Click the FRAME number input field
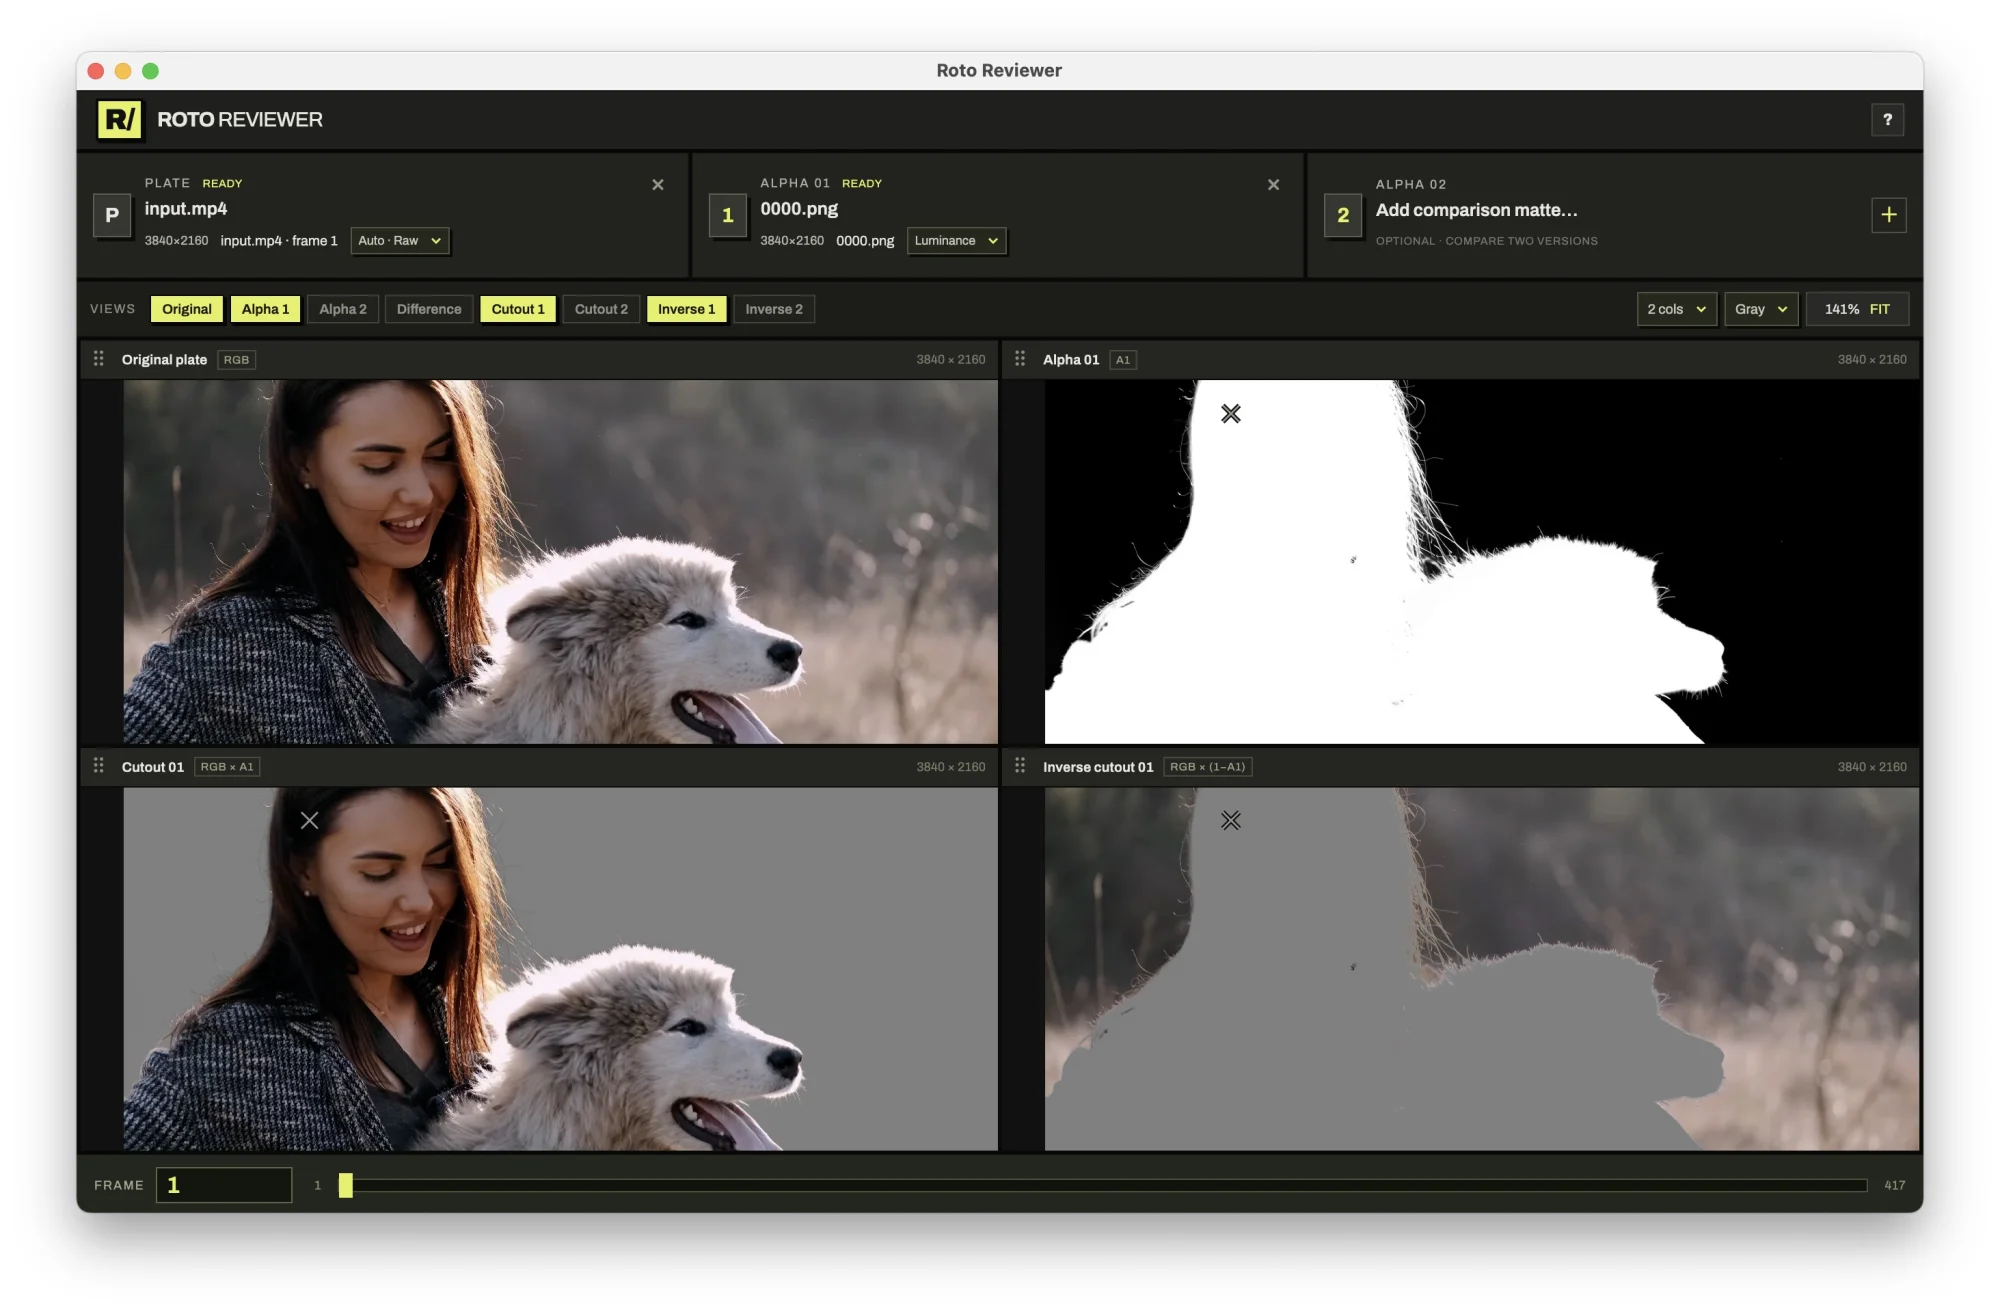2000x1314 pixels. [x=224, y=1185]
